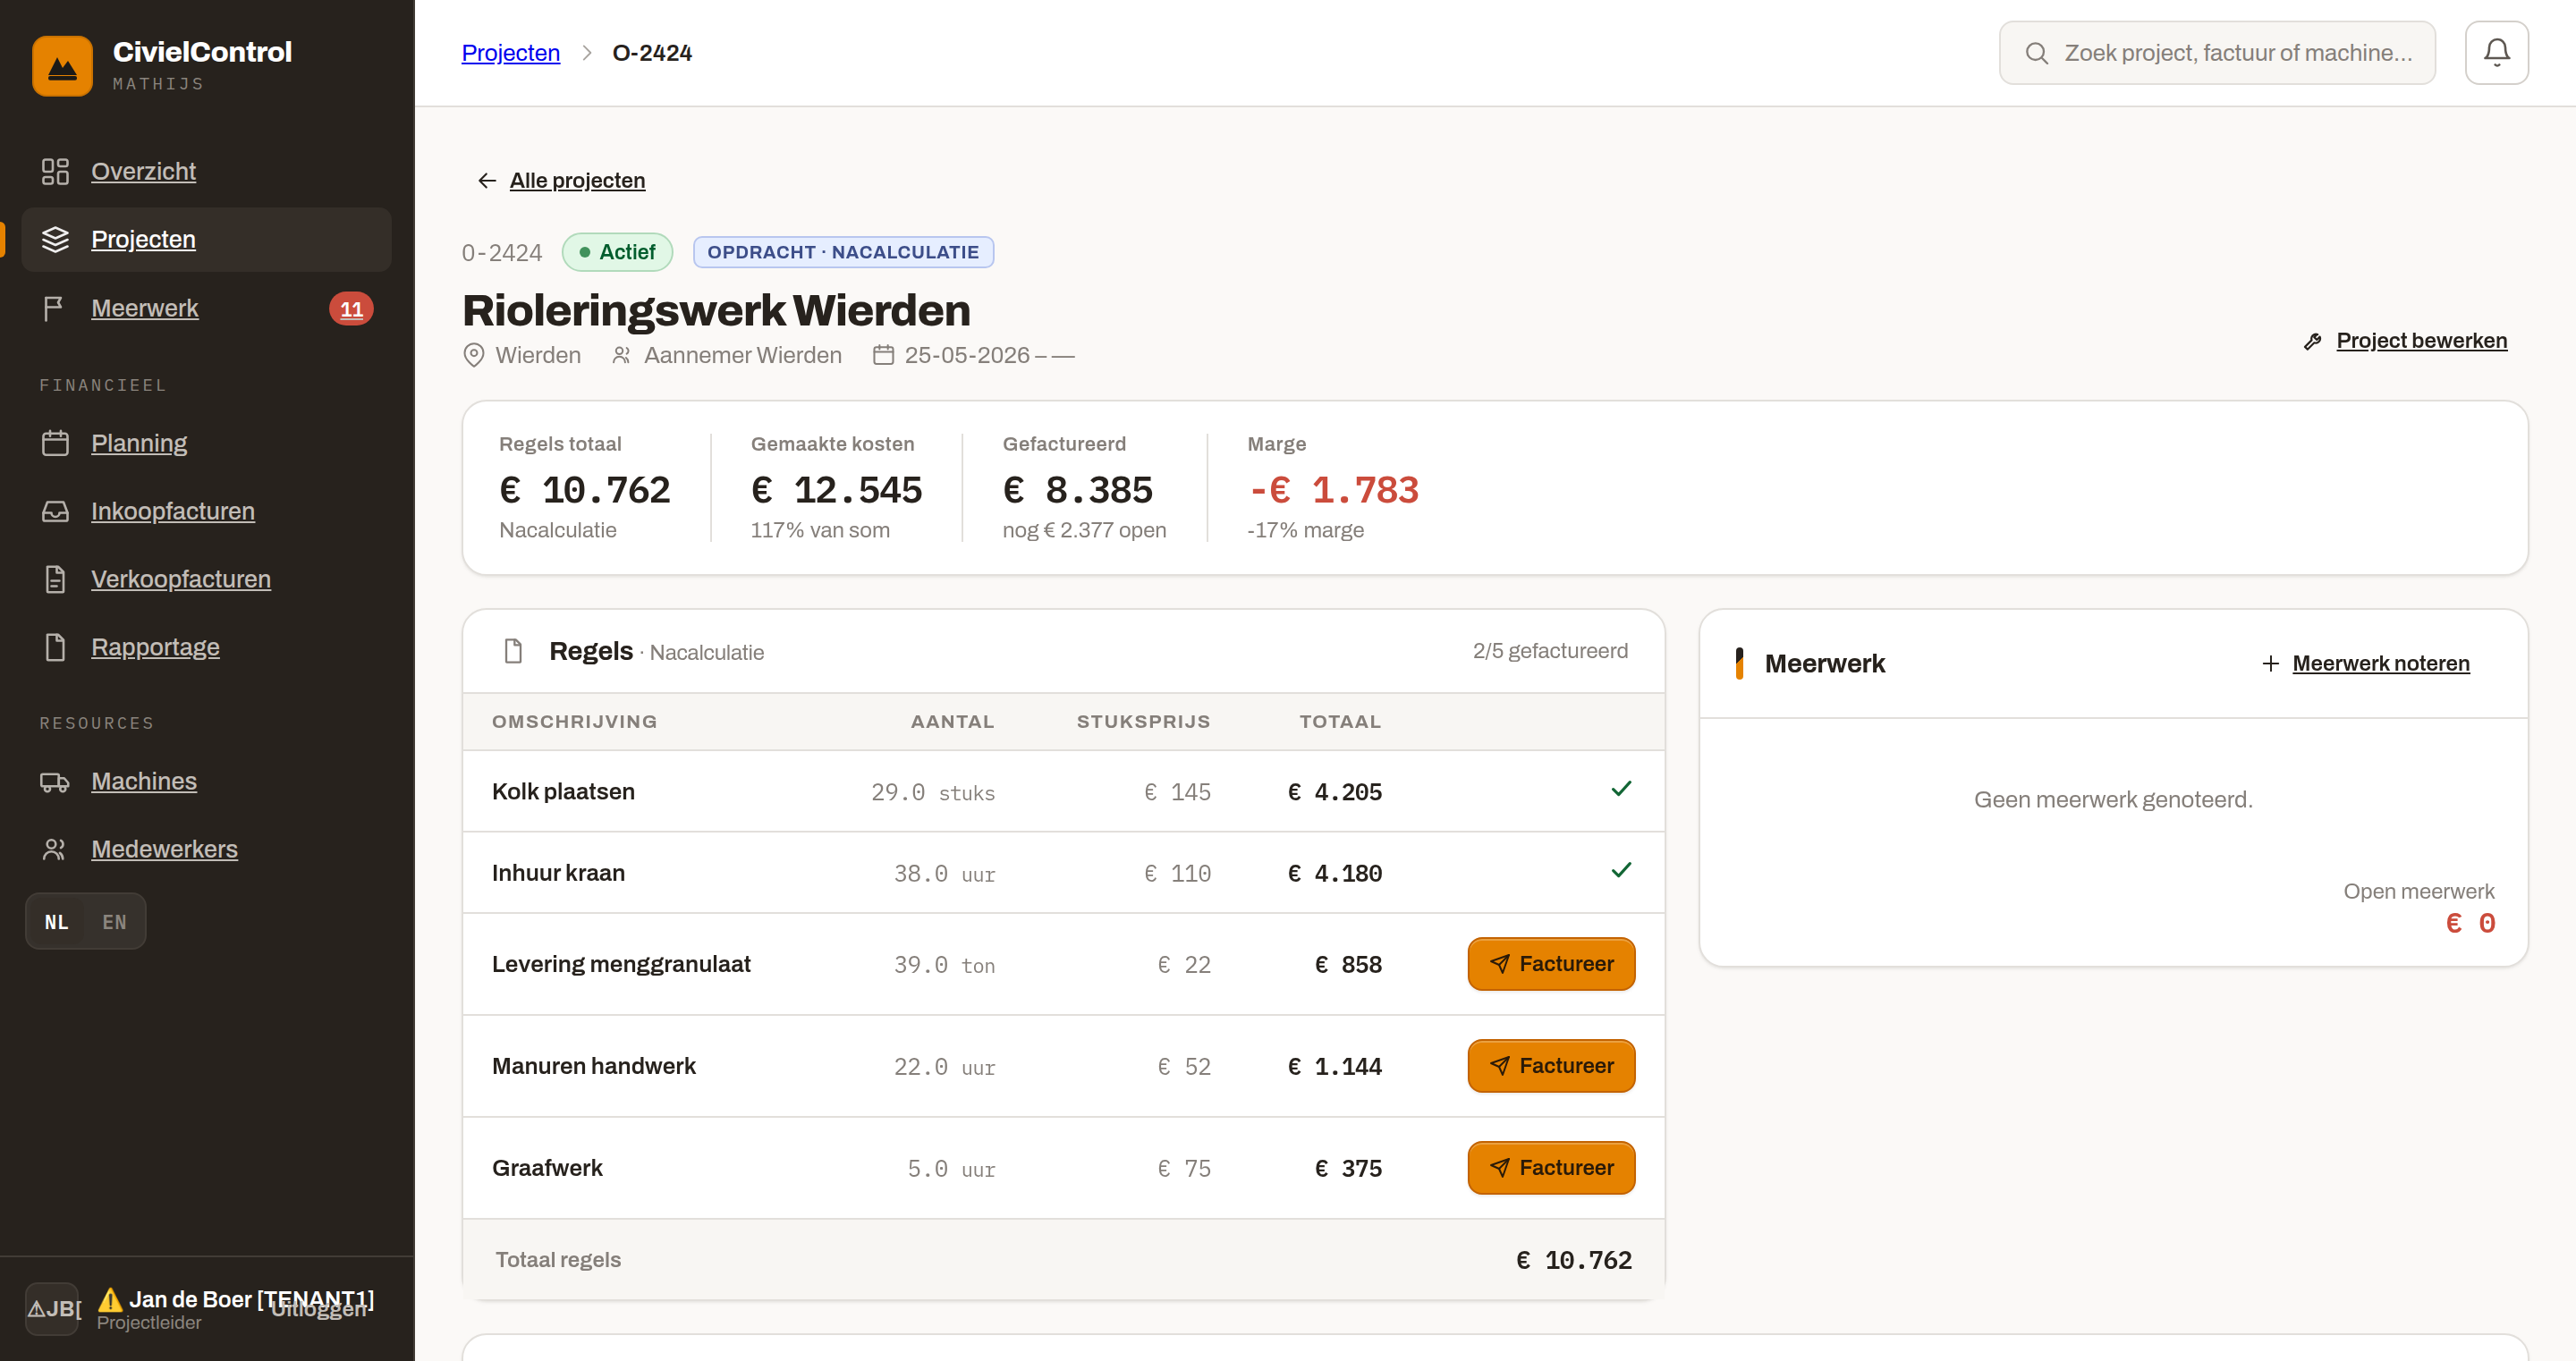Image resolution: width=2576 pixels, height=1361 pixels.
Task: Click the JB user avatar
Action: [x=52, y=1309]
